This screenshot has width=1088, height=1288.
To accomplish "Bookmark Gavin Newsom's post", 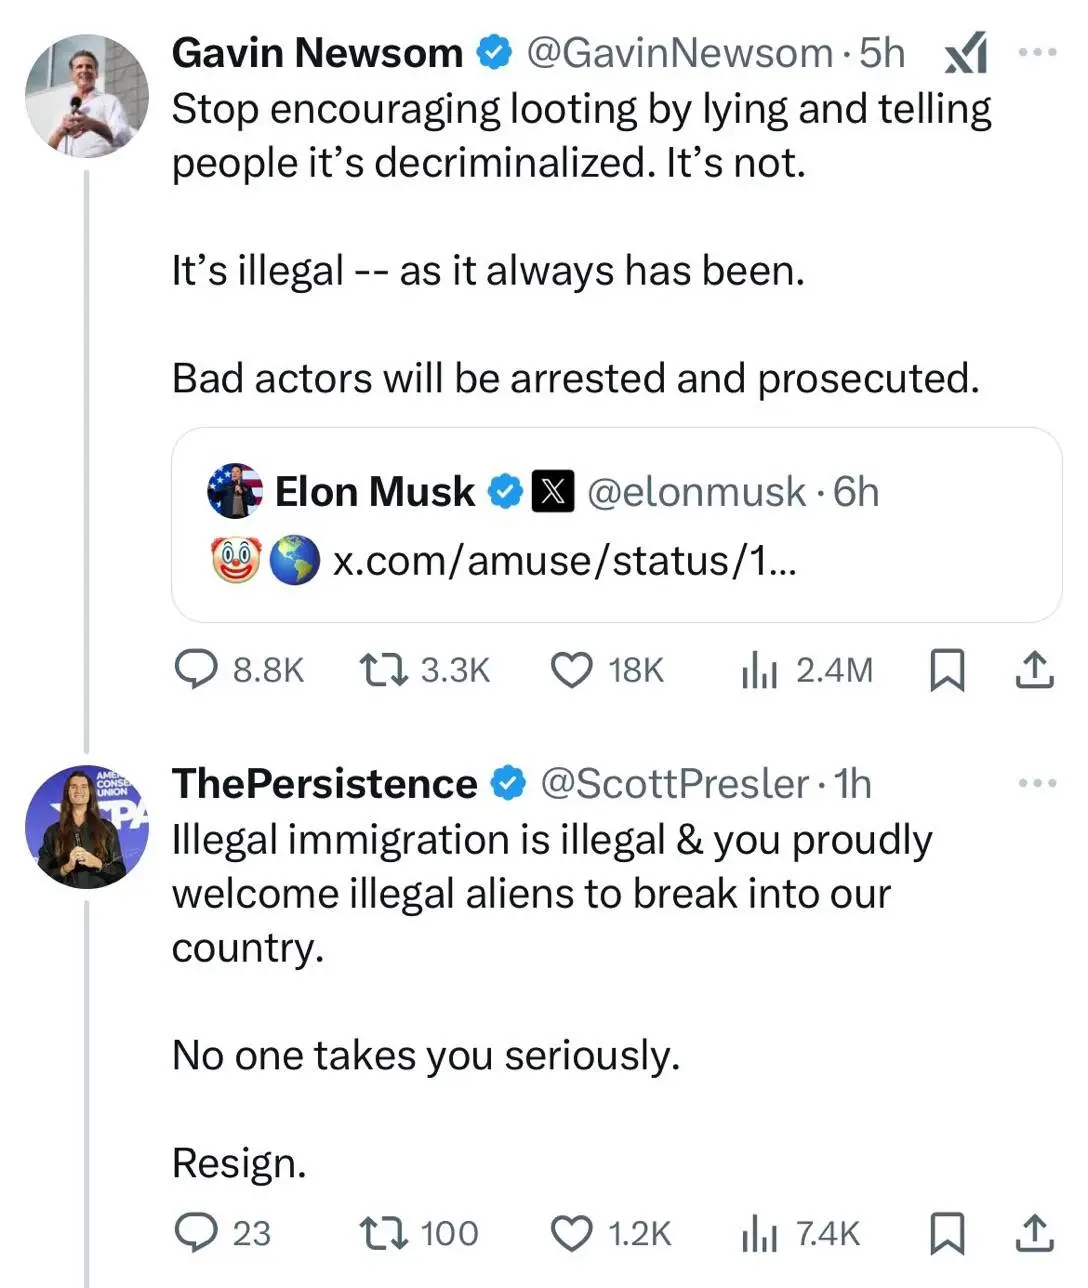I will click(x=946, y=670).
